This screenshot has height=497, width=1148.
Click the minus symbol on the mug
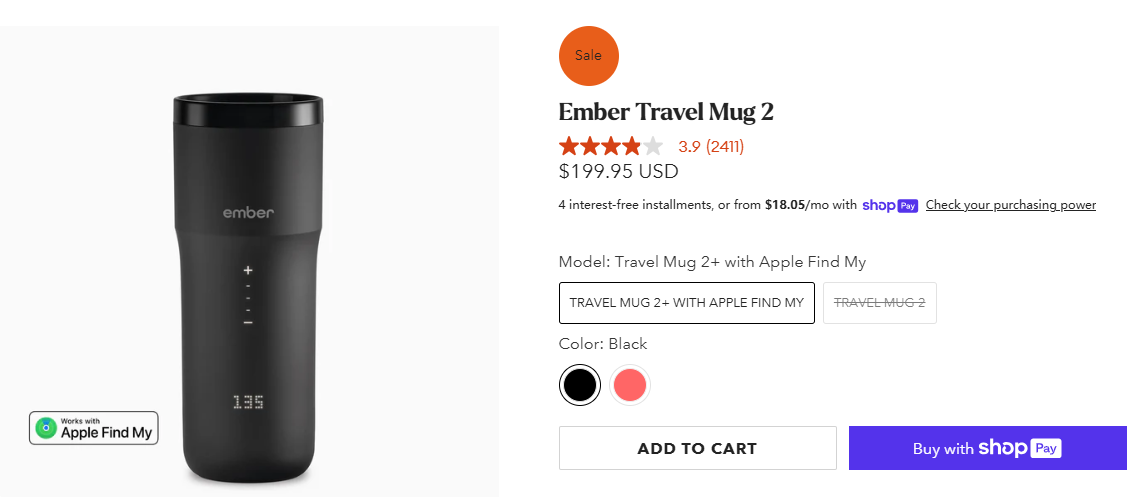[248, 322]
